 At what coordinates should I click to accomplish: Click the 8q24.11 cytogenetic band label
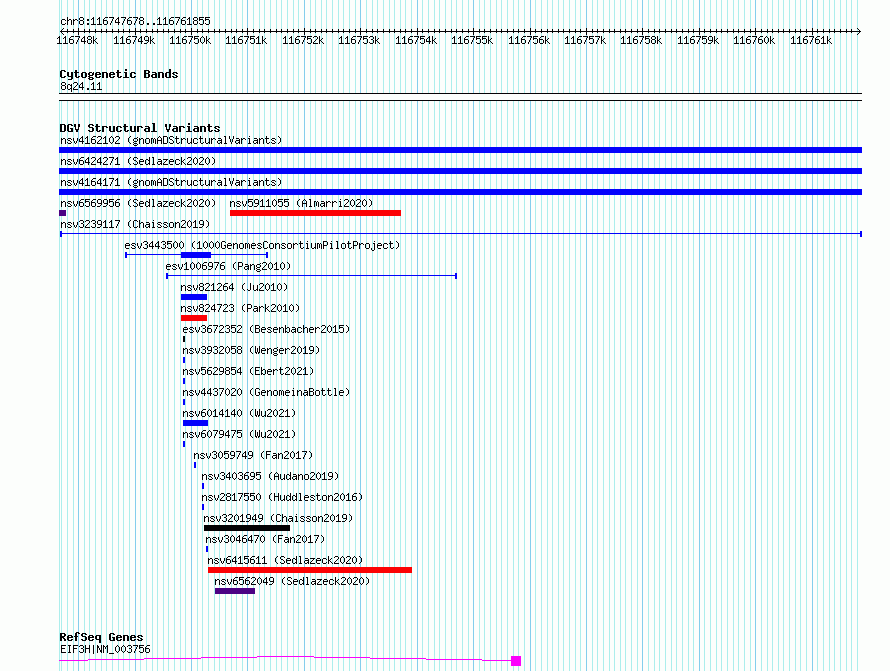click(x=81, y=86)
